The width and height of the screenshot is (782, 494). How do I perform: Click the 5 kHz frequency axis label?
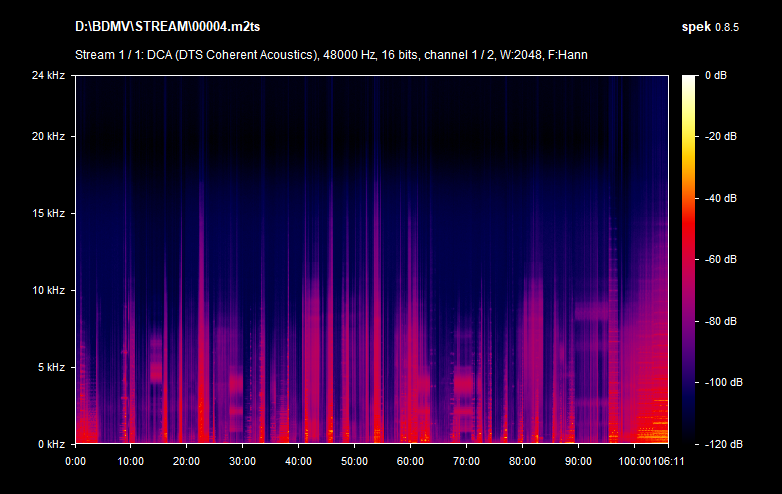coord(51,367)
